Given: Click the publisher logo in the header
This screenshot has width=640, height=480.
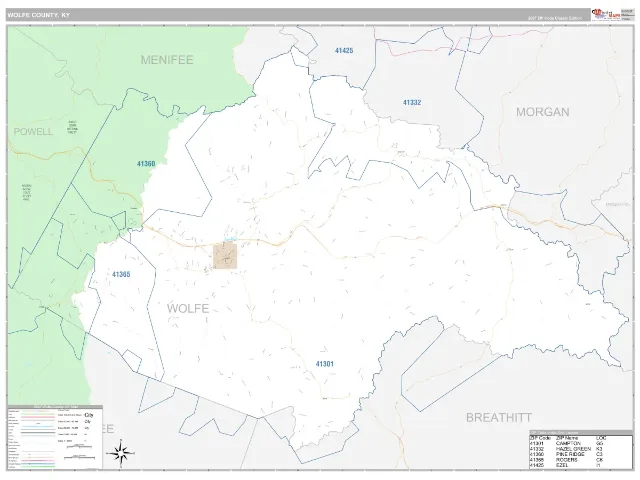Looking at the screenshot, I should coord(605,14).
